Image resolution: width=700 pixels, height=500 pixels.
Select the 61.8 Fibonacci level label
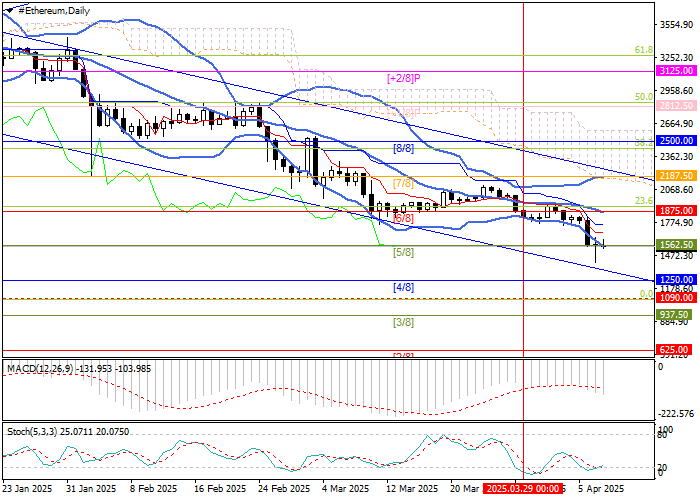643,49
